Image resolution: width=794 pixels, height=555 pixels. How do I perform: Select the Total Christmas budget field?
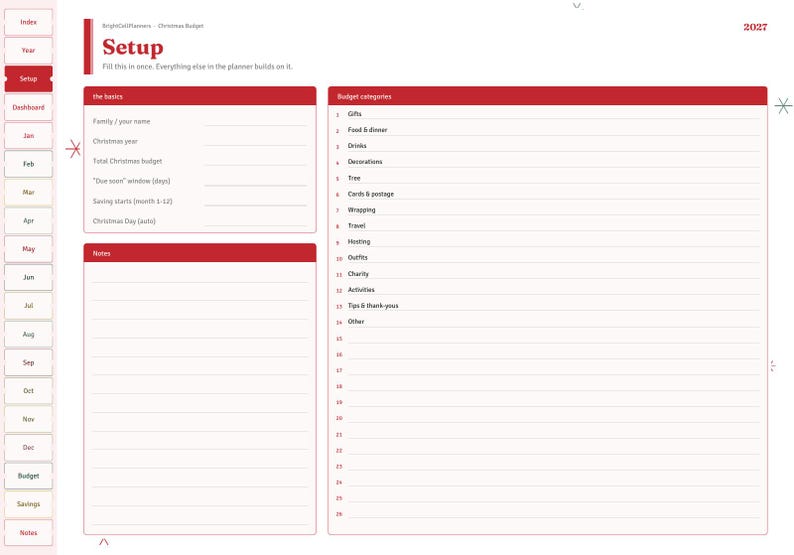point(256,161)
